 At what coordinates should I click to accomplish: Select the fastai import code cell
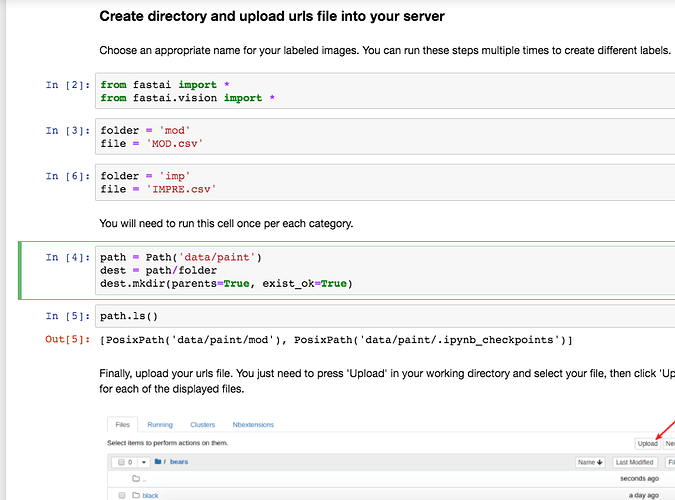pyautogui.click(x=385, y=91)
